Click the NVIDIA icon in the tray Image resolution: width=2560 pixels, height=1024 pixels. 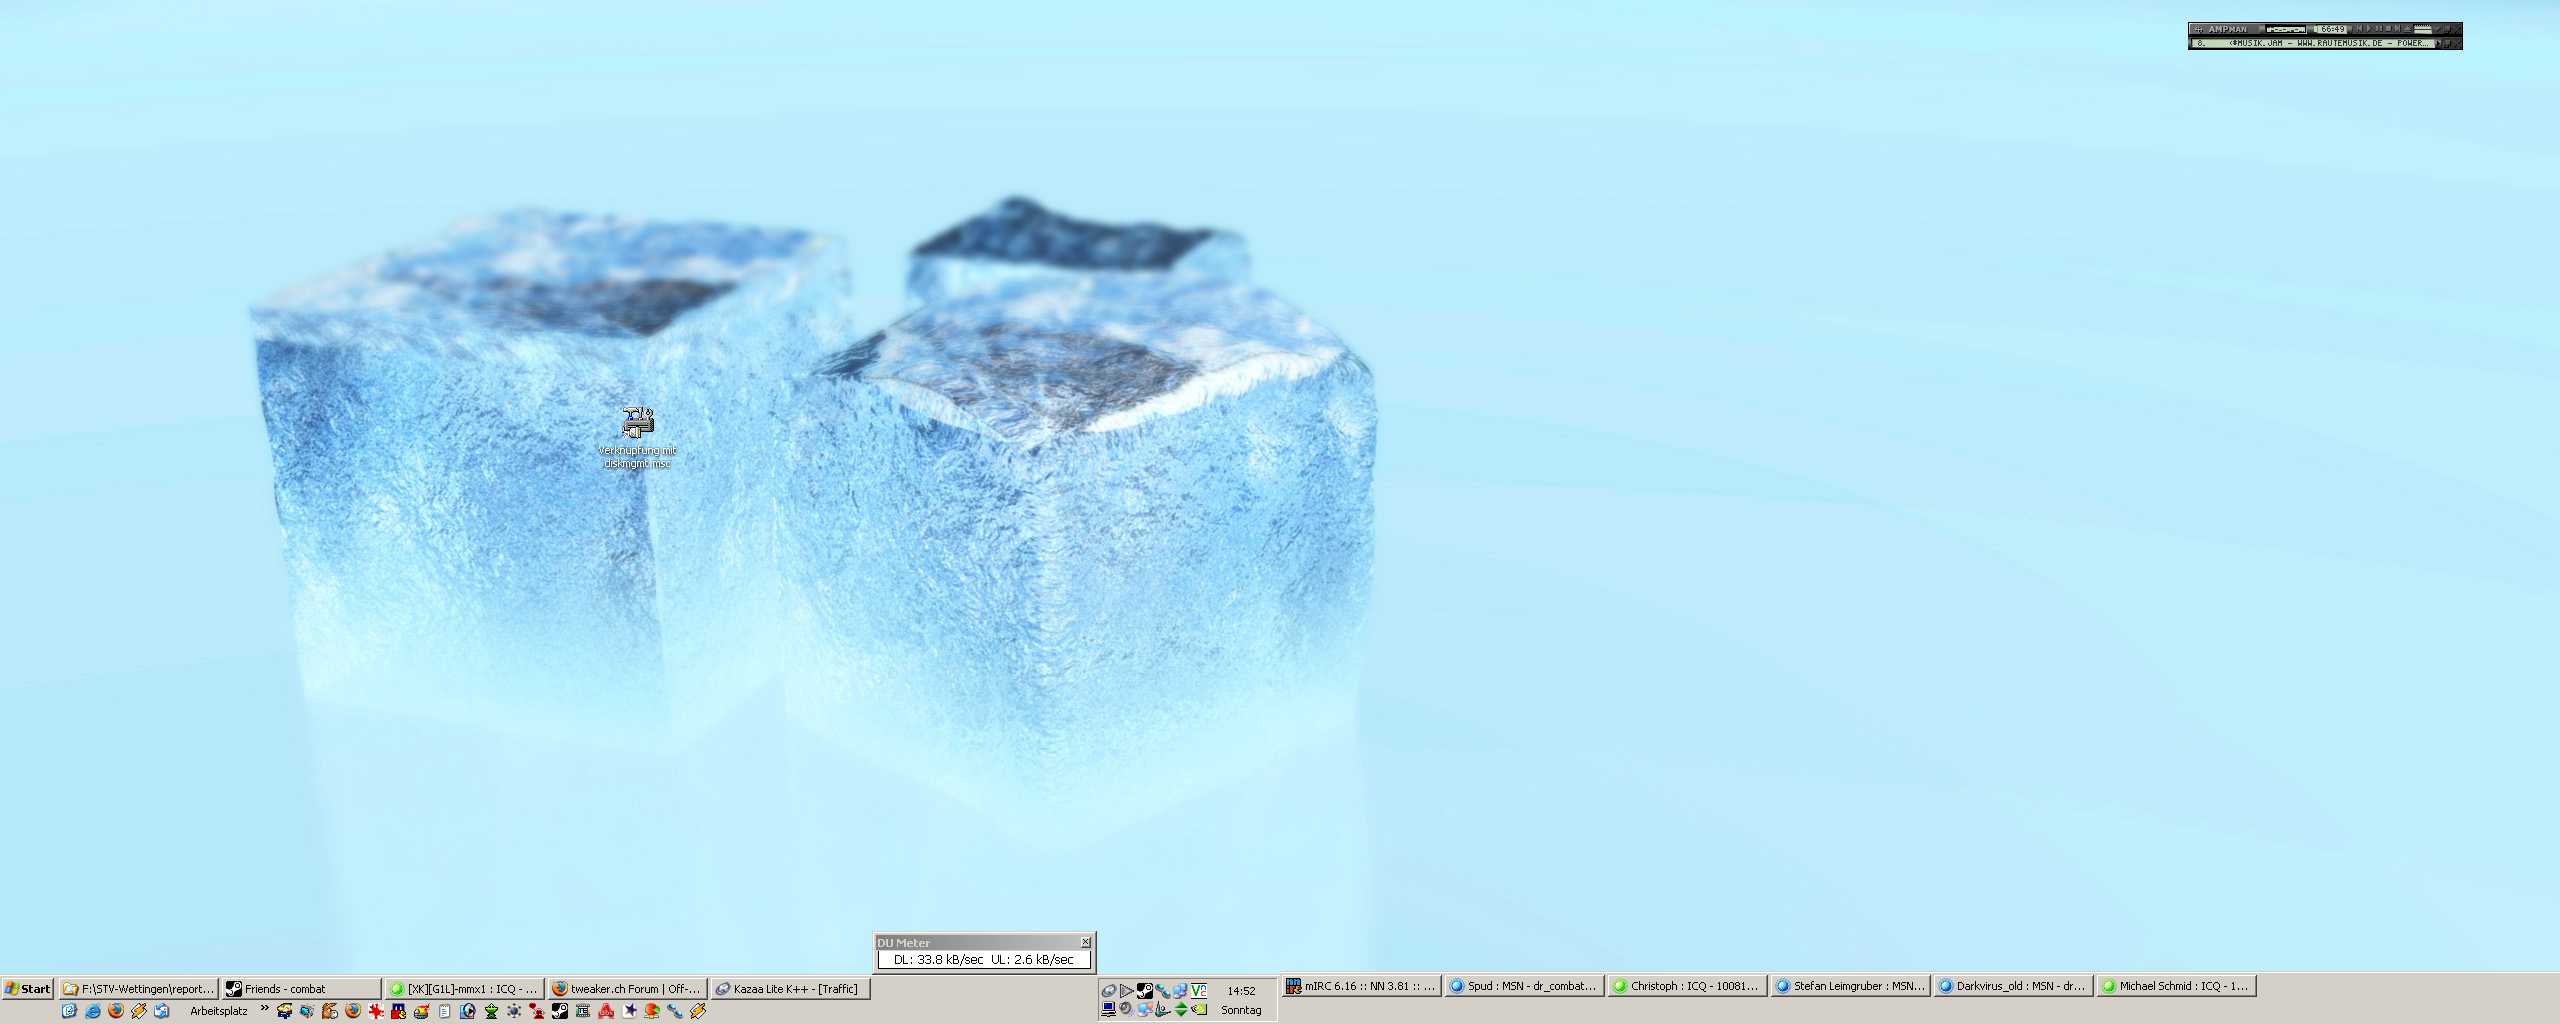click(x=1199, y=1009)
